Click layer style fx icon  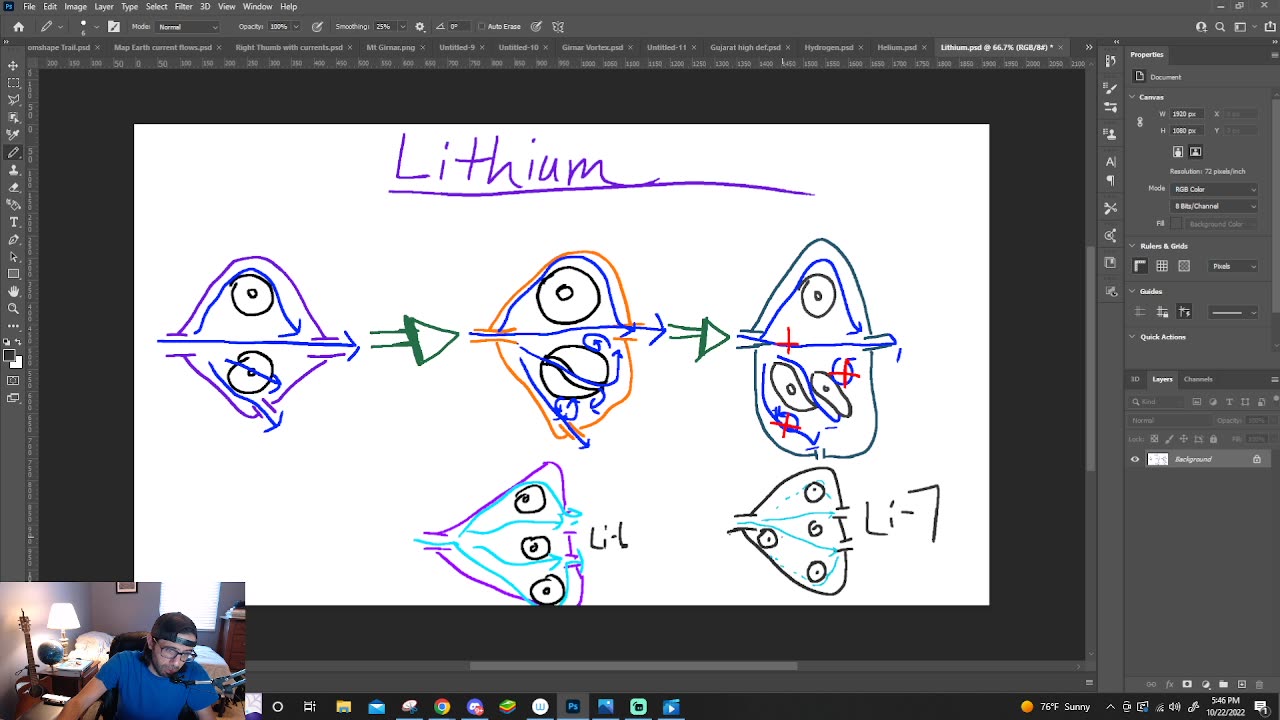pyautogui.click(x=1169, y=685)
